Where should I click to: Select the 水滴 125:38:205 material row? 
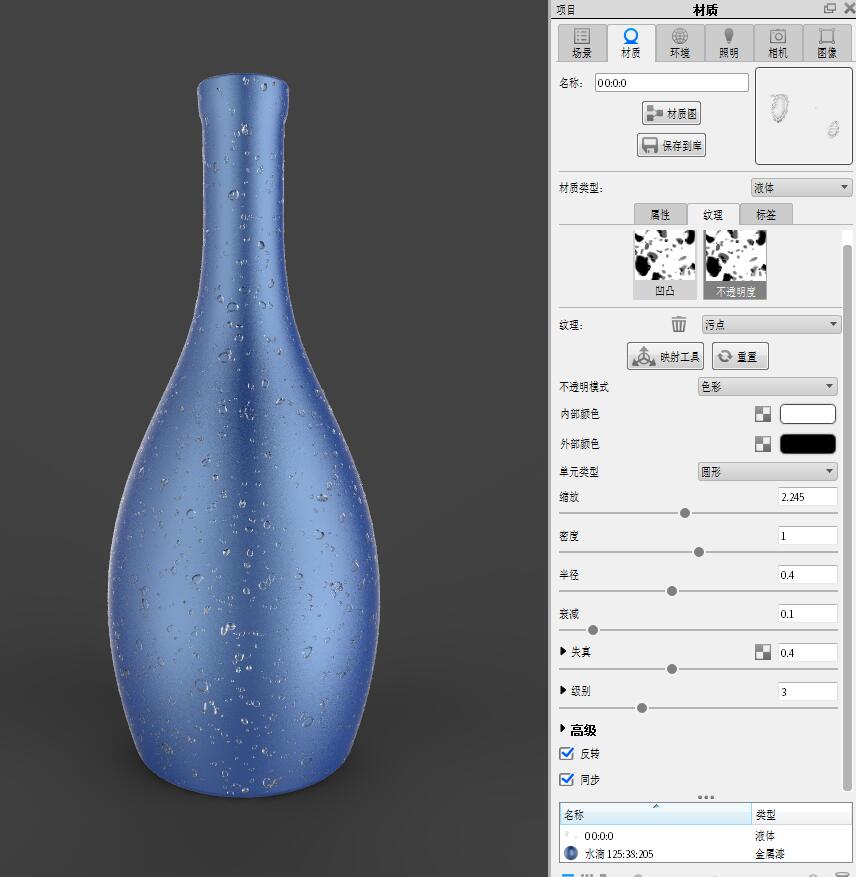click(706, 854)
